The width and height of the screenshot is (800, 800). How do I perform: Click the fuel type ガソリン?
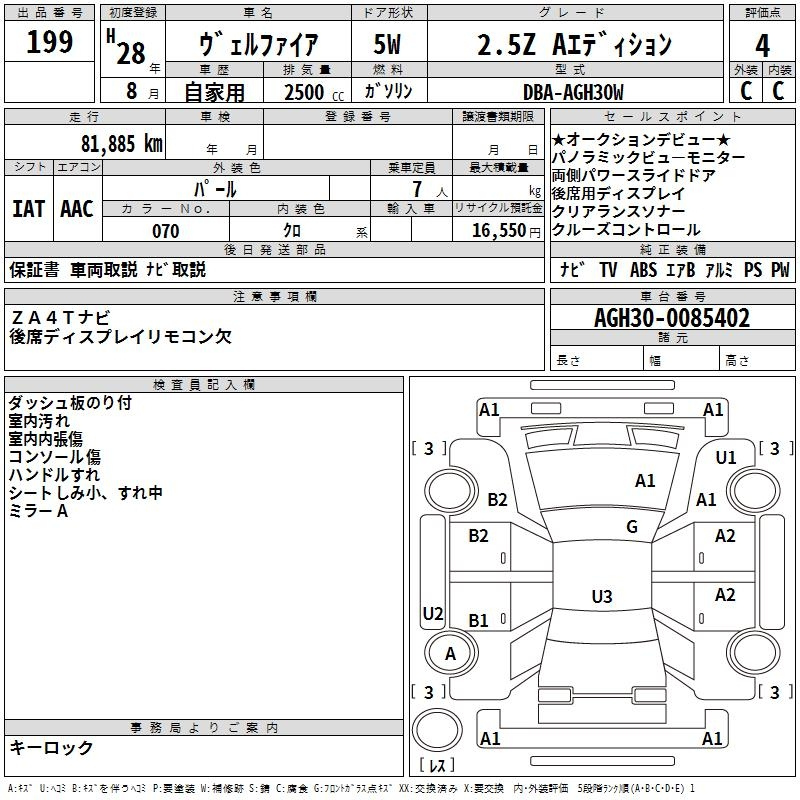click(x=388, y=91)
